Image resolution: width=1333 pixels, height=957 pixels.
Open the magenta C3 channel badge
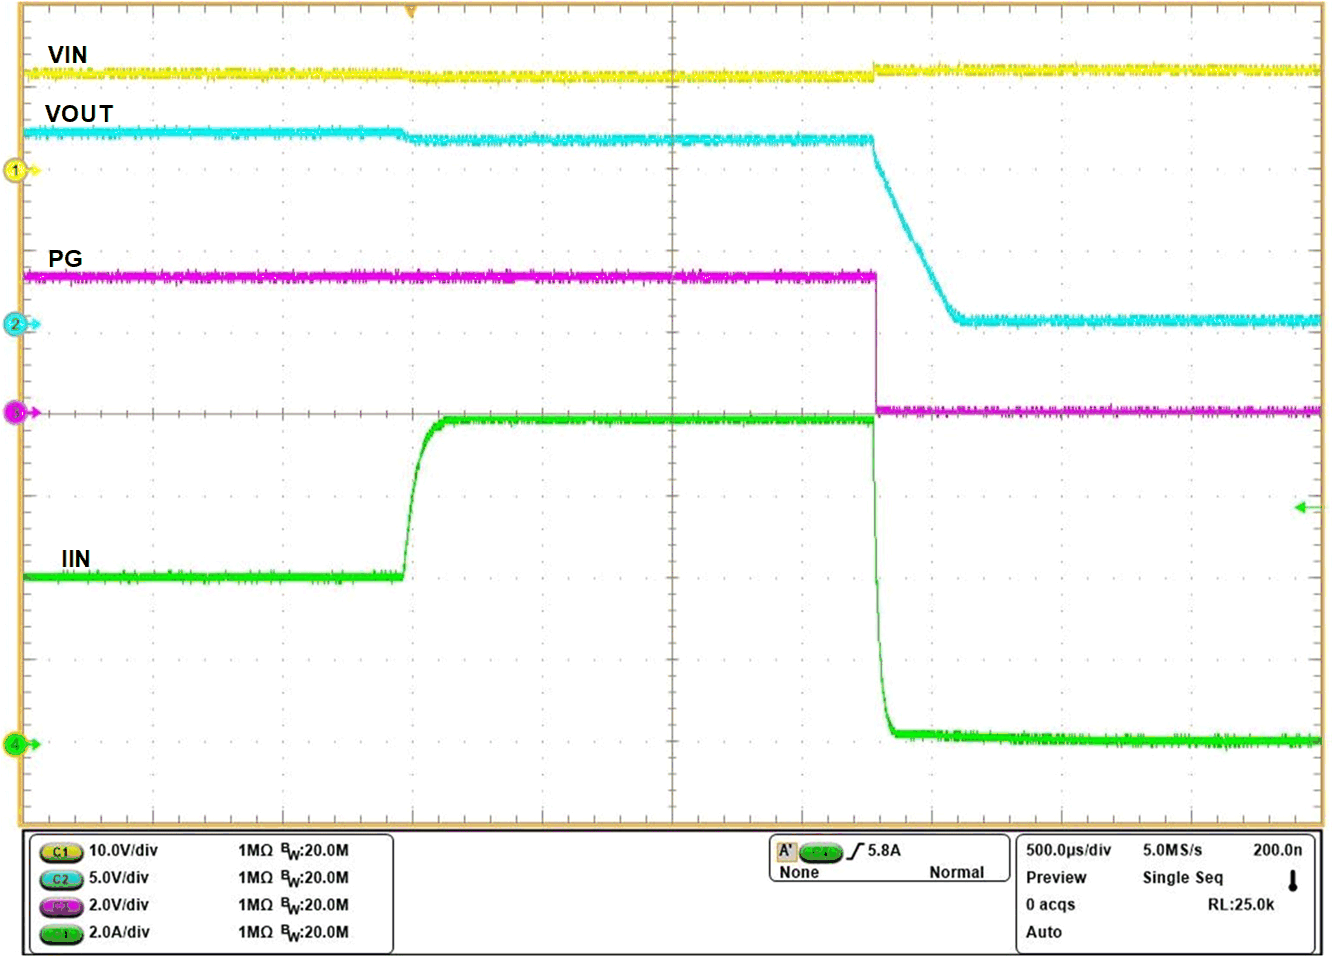(60, 906)
